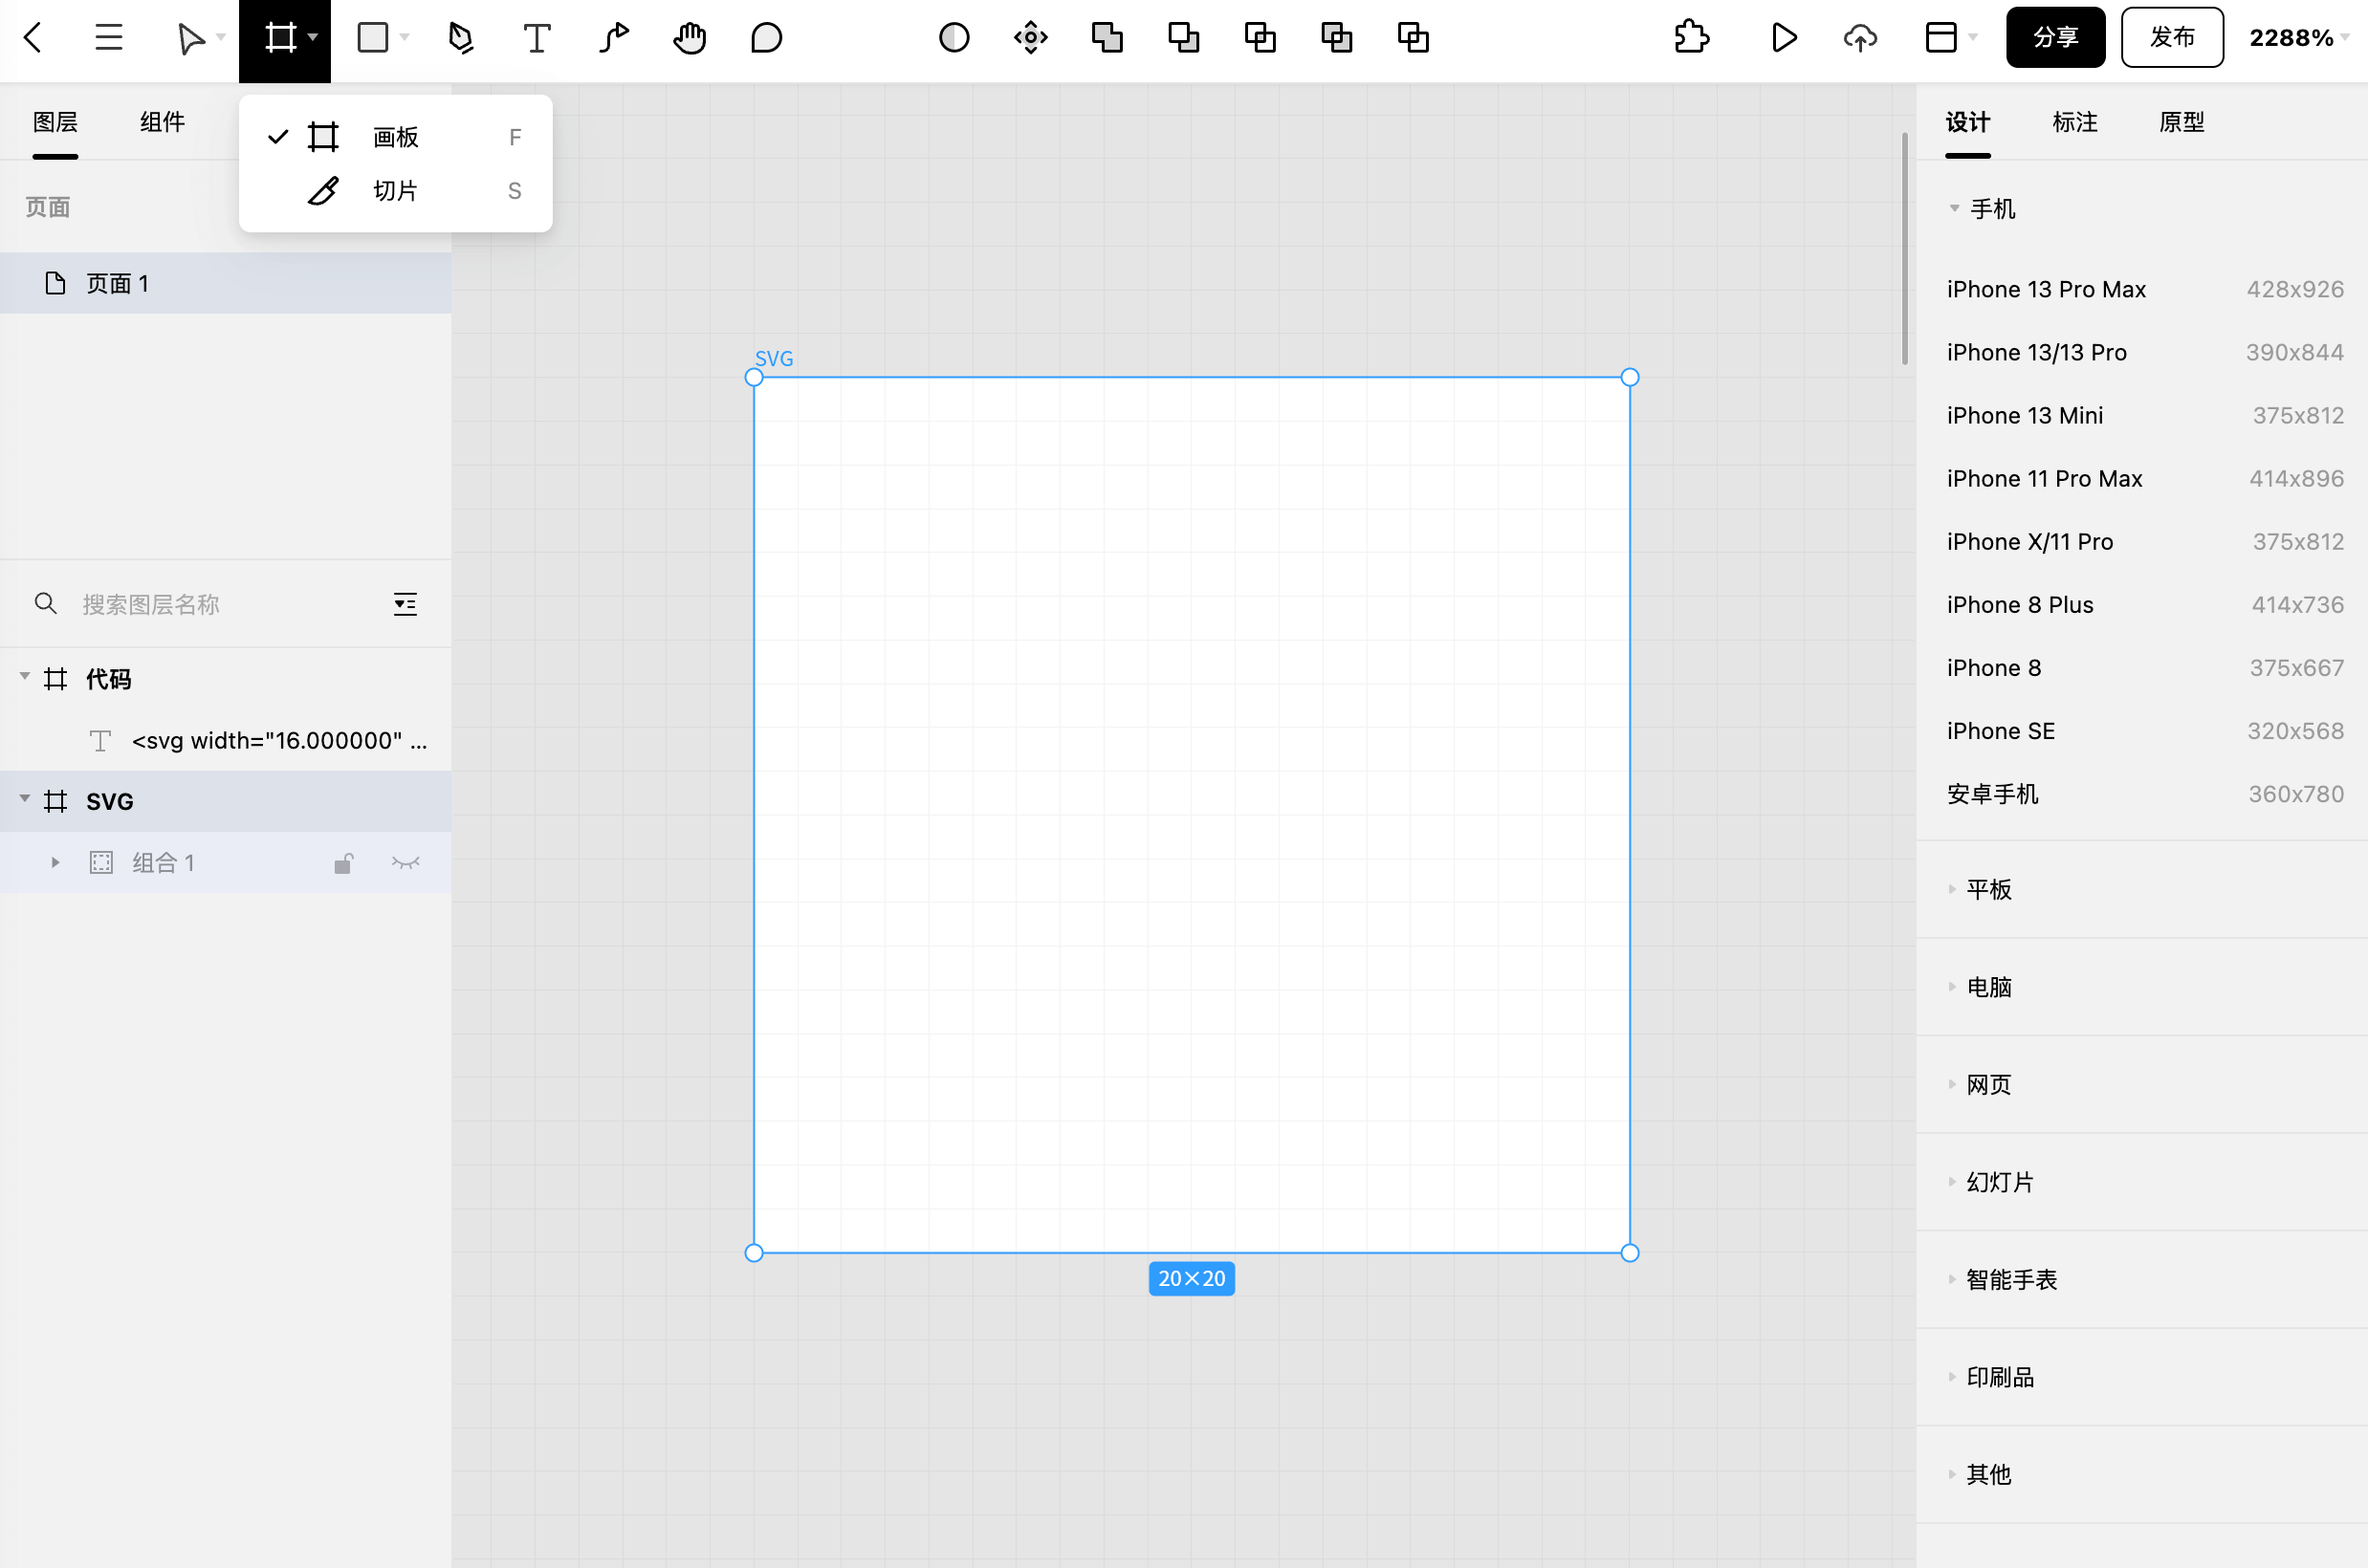
Task: Collapse the SVG frame layer
Action: (x=25, y=799)
